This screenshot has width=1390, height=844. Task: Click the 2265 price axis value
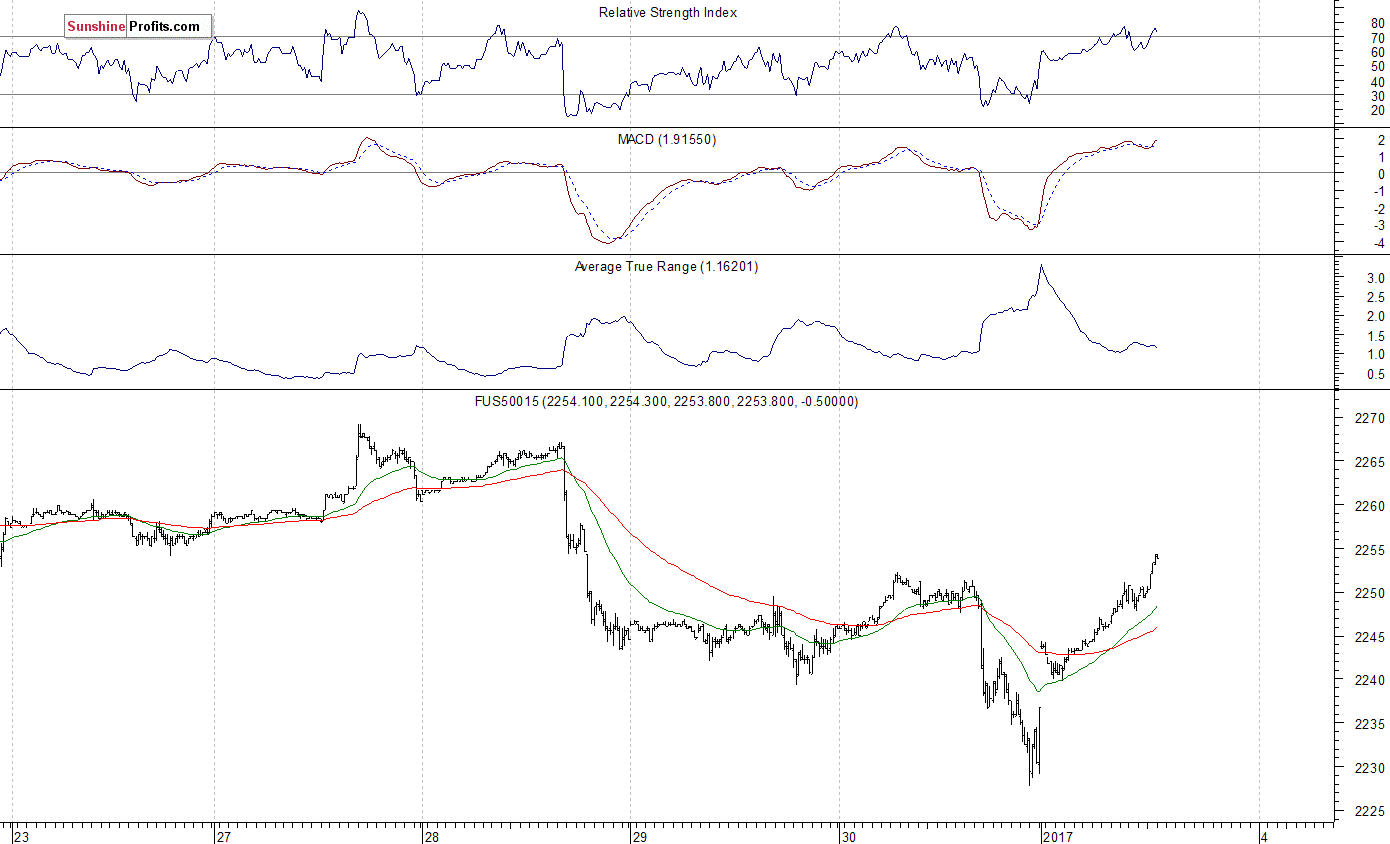click(1369, 462)
